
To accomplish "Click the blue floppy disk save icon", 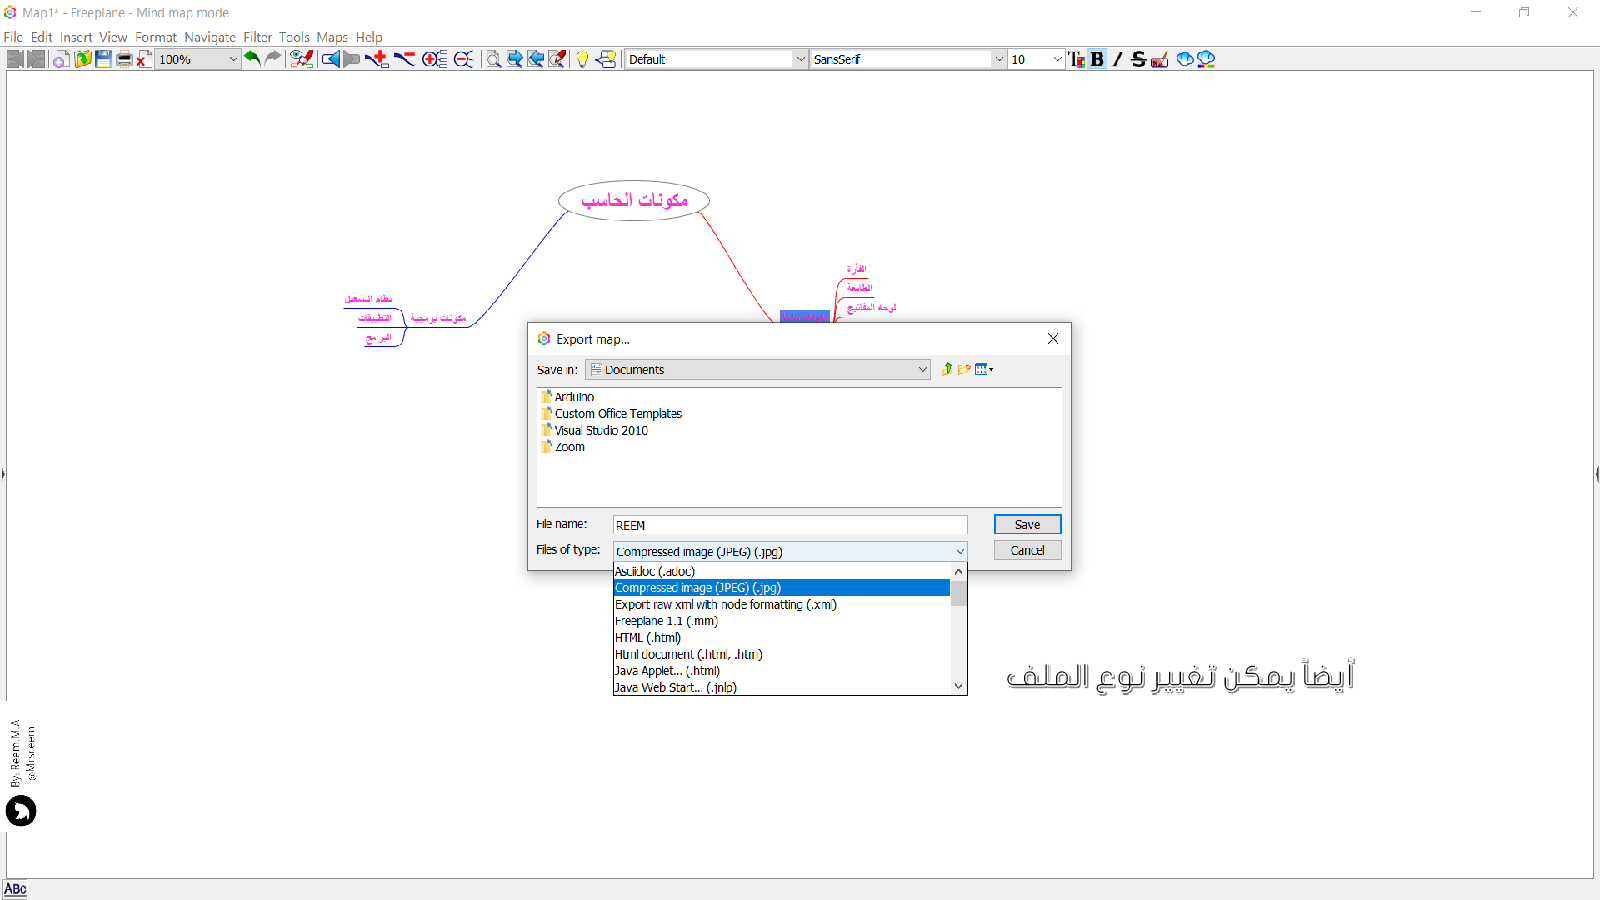I will (x=103, y=59).
